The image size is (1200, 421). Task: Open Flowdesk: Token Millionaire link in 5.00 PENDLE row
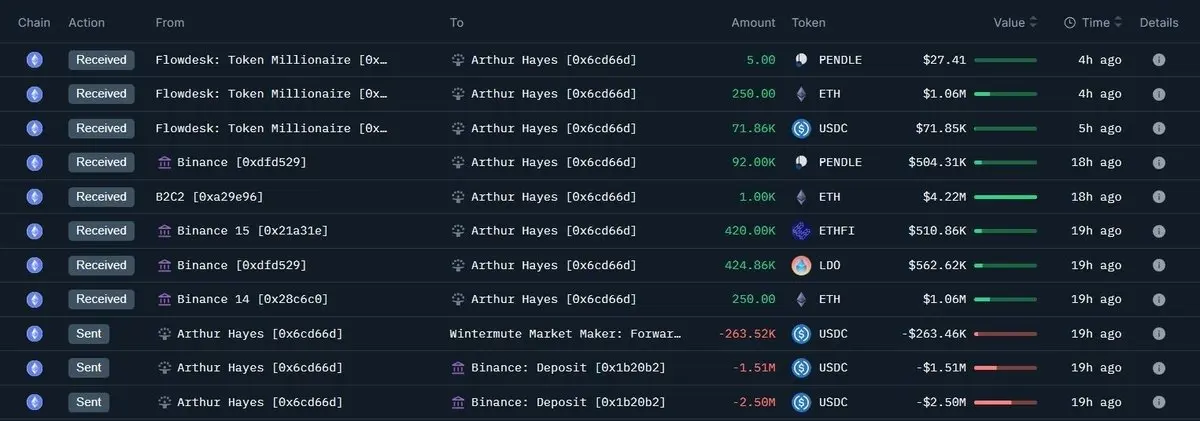(x=271, y=60)
